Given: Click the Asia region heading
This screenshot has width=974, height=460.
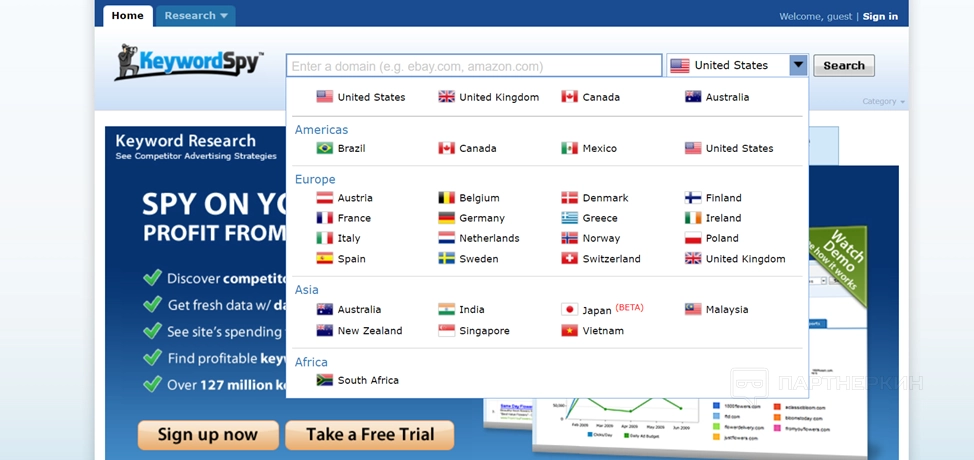Looking at the screenshot, I should 306,290.
